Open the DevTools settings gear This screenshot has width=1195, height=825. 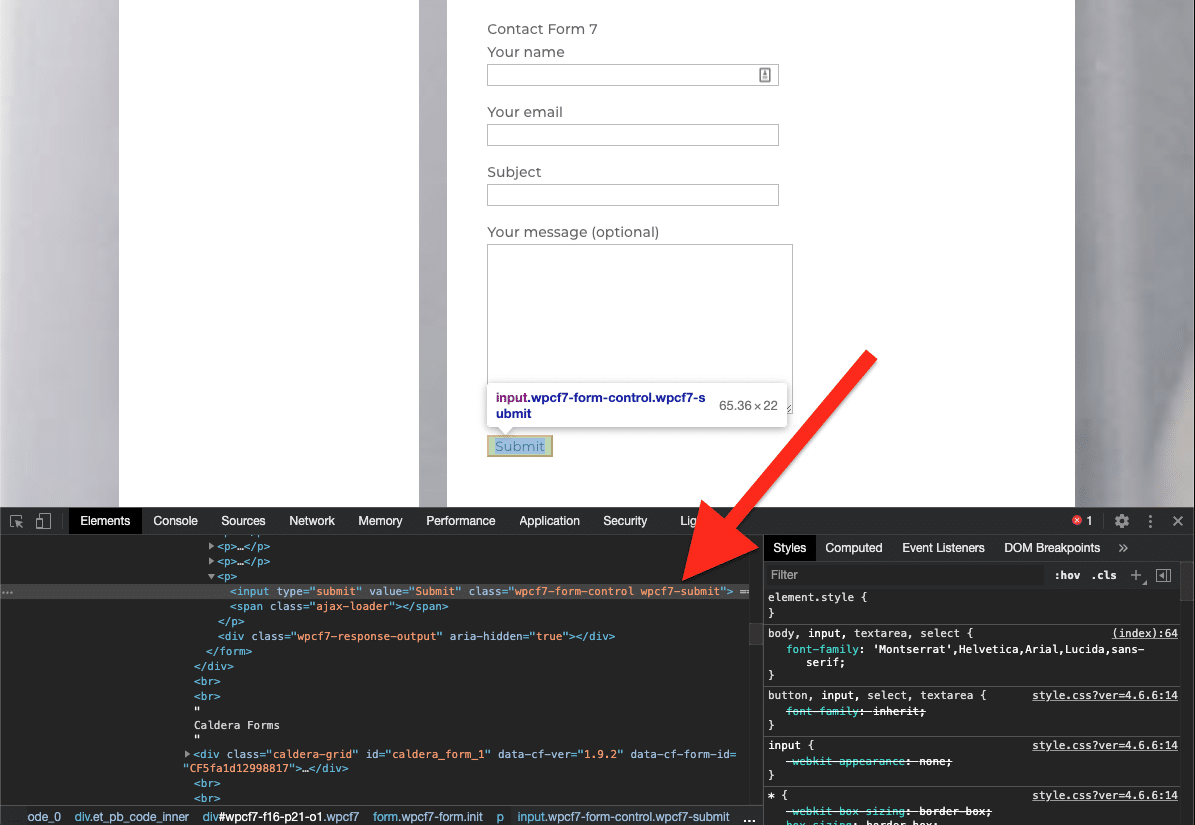click(x=1121, y=520)
